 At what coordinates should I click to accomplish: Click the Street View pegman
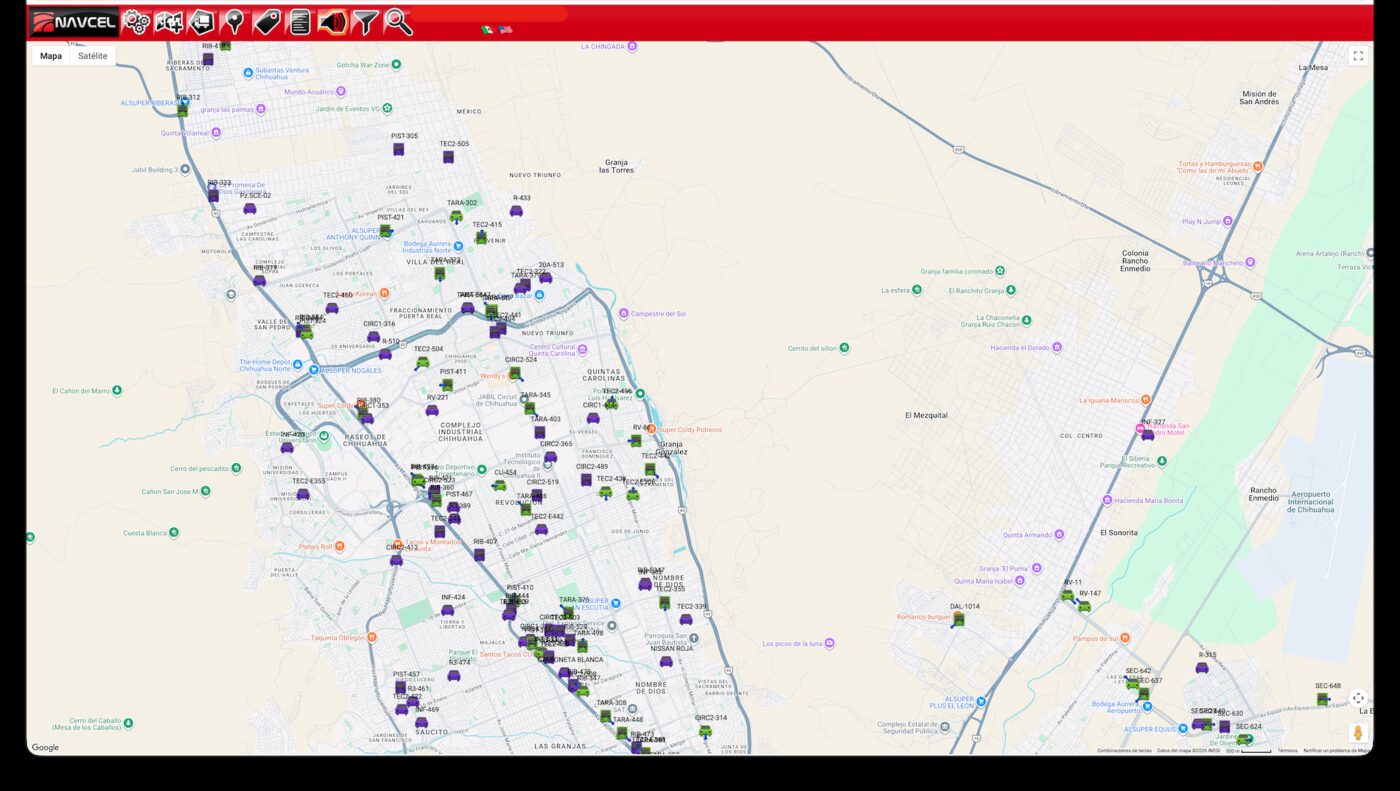click(x=1358, y=733)
